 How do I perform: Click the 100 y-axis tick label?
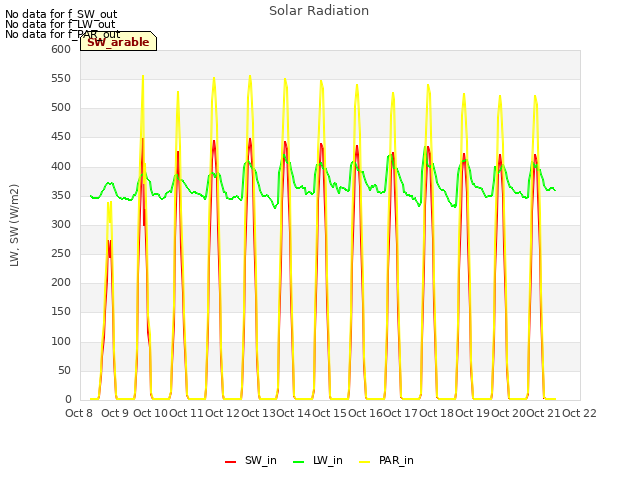tap(61, 342)
